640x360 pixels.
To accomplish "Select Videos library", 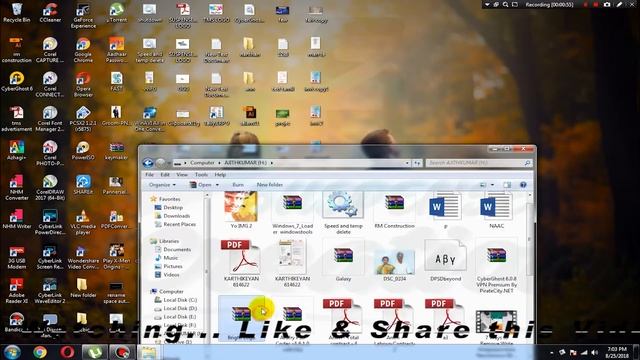I will [171, 275].
